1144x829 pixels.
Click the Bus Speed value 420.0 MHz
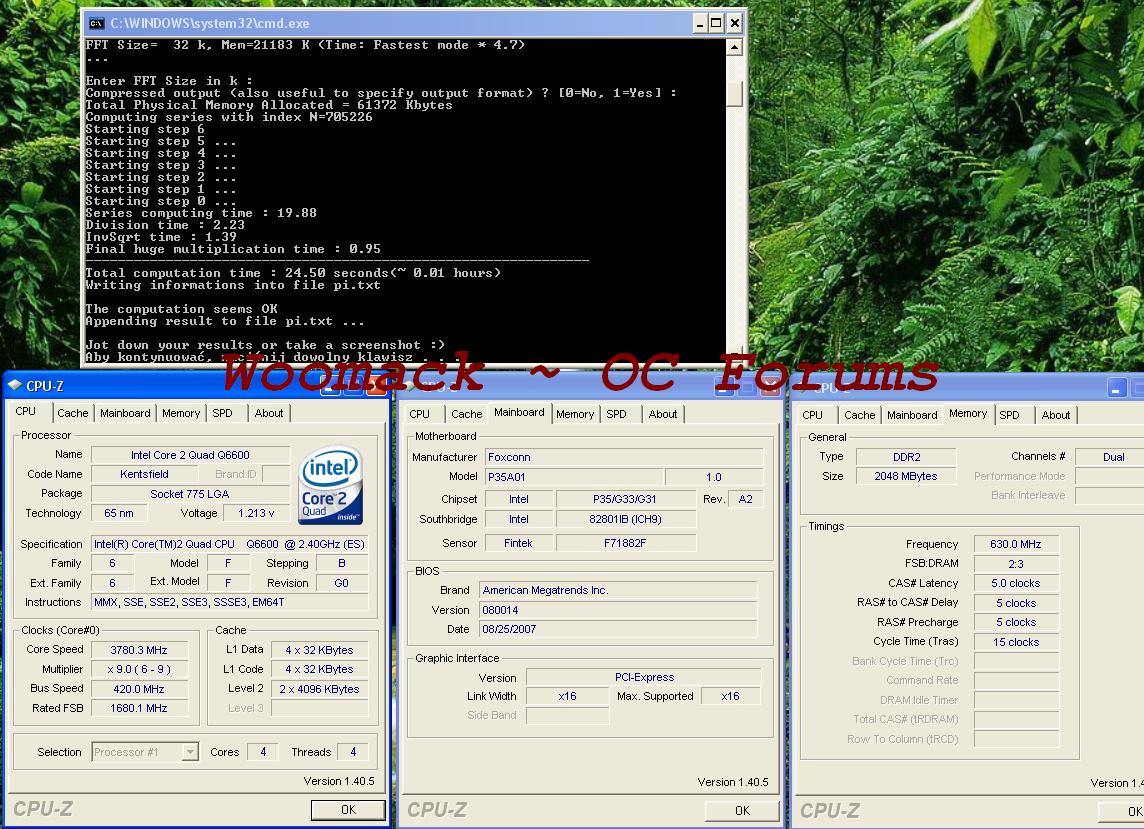click(x=139, y=688)
